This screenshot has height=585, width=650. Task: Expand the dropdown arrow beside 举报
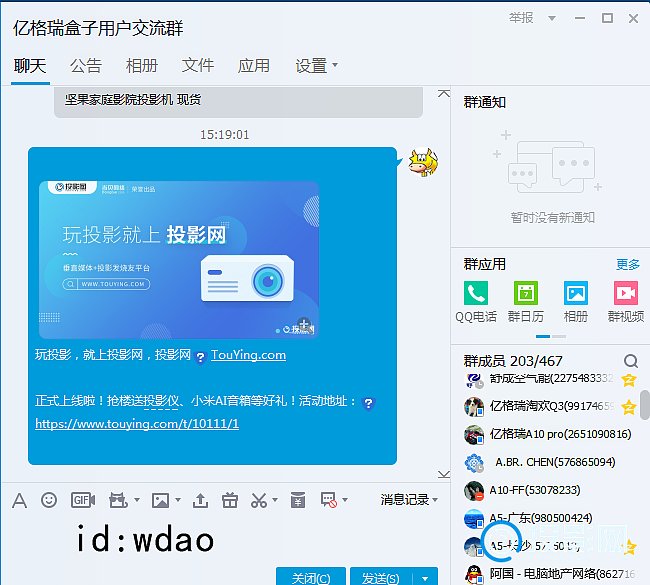[552, 18]
